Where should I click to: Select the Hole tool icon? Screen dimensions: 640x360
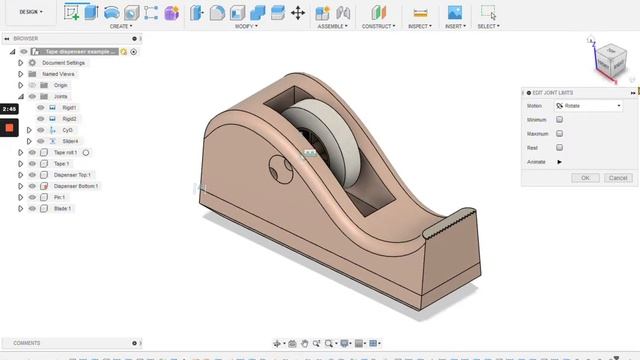point(131,13)
